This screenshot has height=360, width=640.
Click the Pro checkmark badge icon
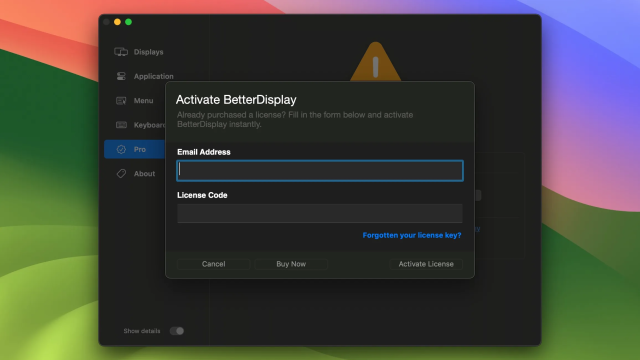[121, 149]
